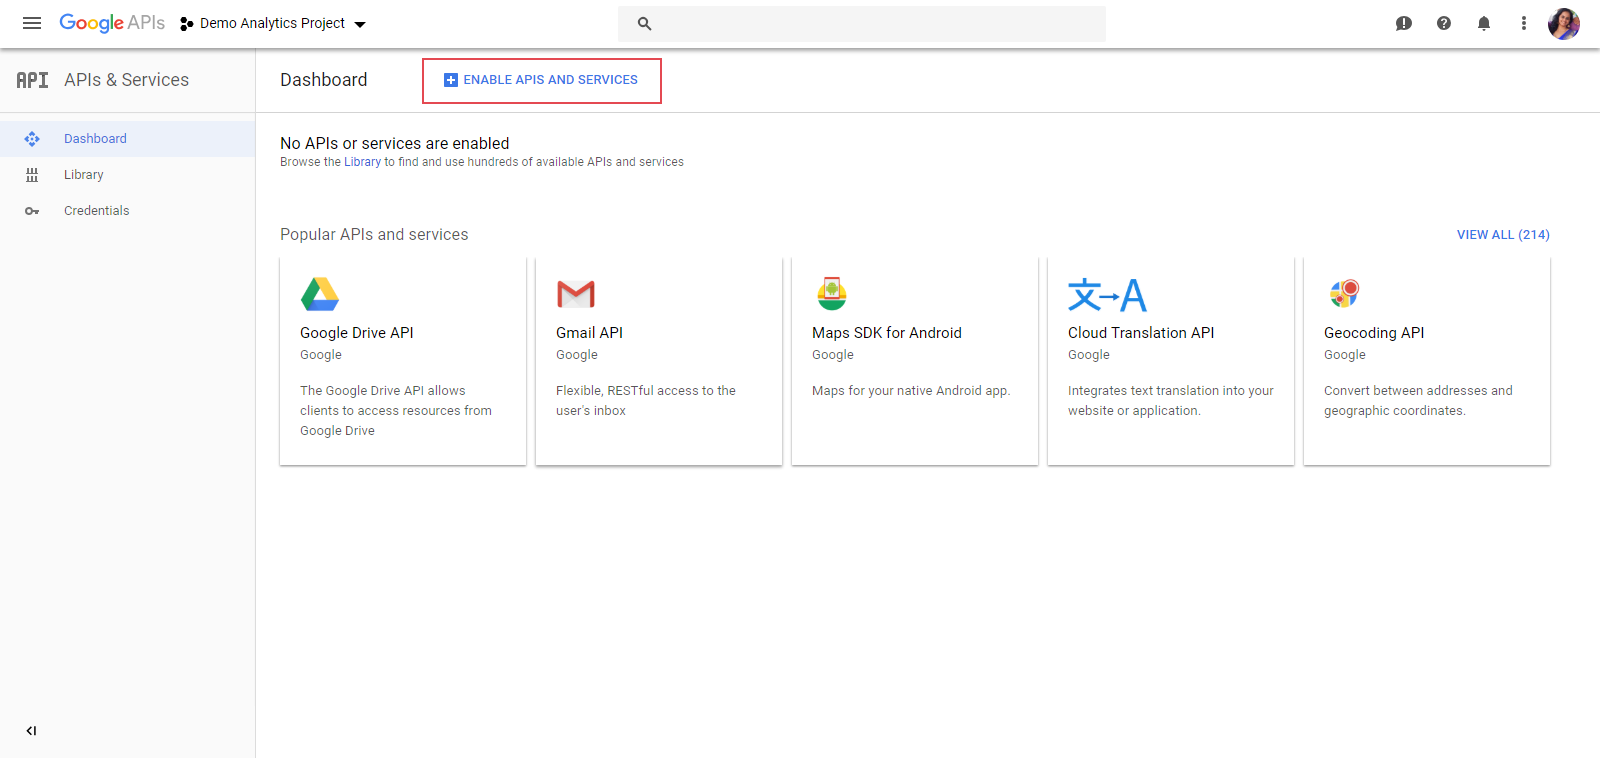The width and height of the screenshot is (1600, 758).
Task: Click the Geocoding map pin icon
Action: 1344,294
